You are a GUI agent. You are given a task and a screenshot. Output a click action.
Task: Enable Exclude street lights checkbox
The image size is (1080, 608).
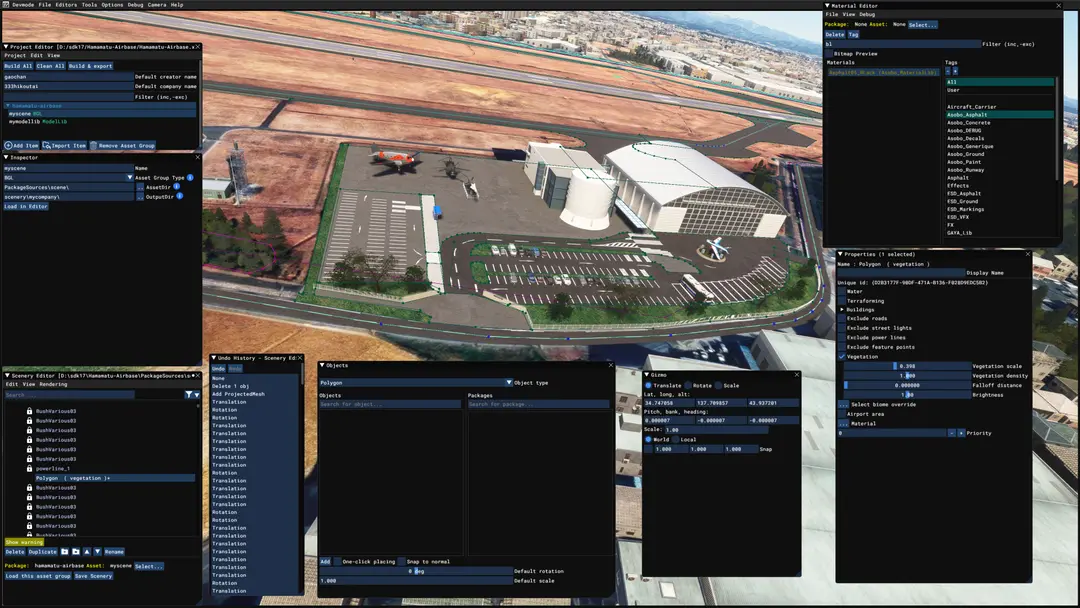pyautogui.click(x=842, y=328)
